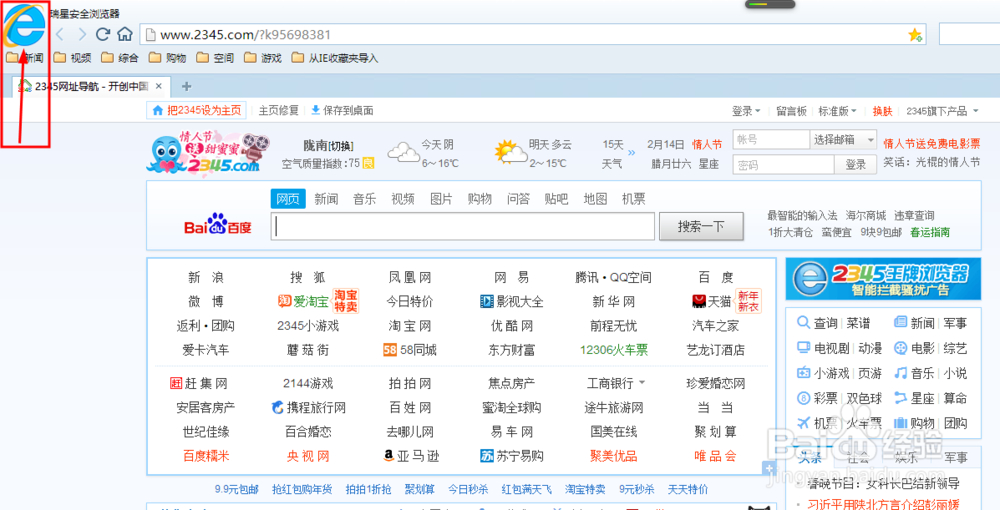Open the 视频 bookmarks folder
This screenshot has width=1000, height=510.
(73, 58)
